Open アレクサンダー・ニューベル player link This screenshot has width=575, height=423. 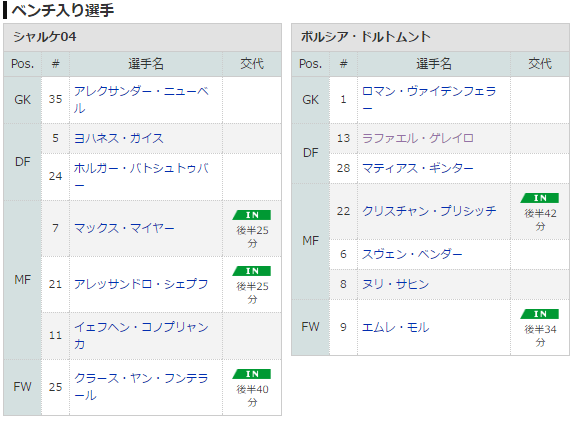point(141,100)
